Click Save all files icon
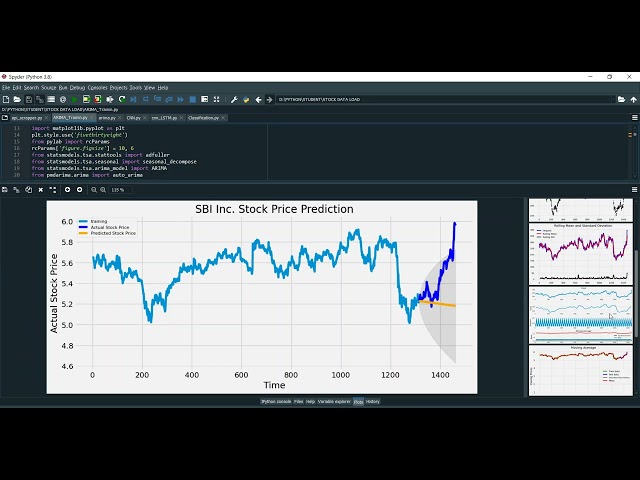 click(x=40, y=99)
